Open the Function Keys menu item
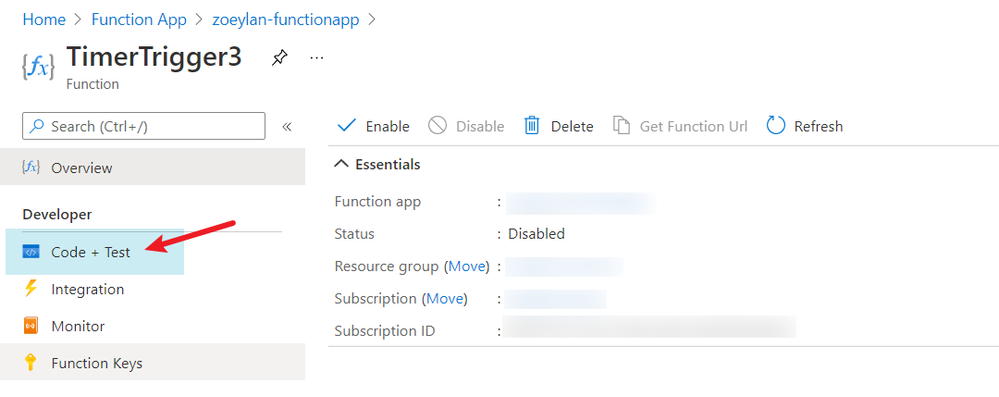 pos(152,363)
